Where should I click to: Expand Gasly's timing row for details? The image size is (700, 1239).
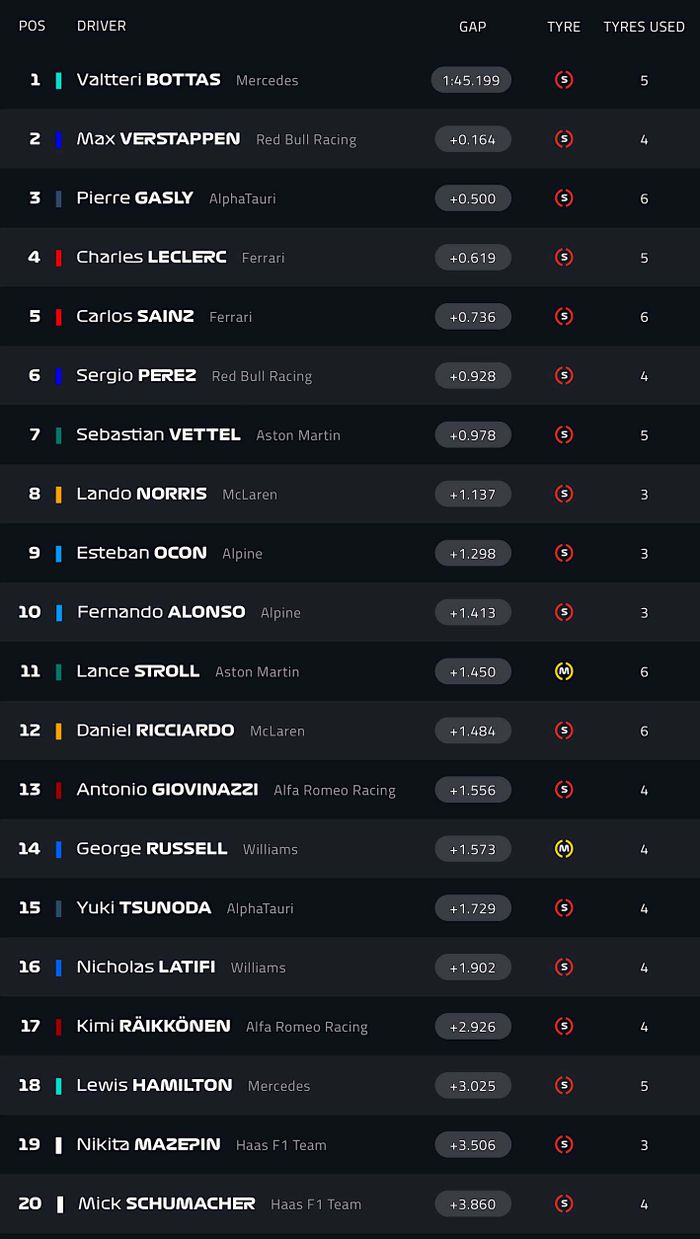[x=350, y=198]
